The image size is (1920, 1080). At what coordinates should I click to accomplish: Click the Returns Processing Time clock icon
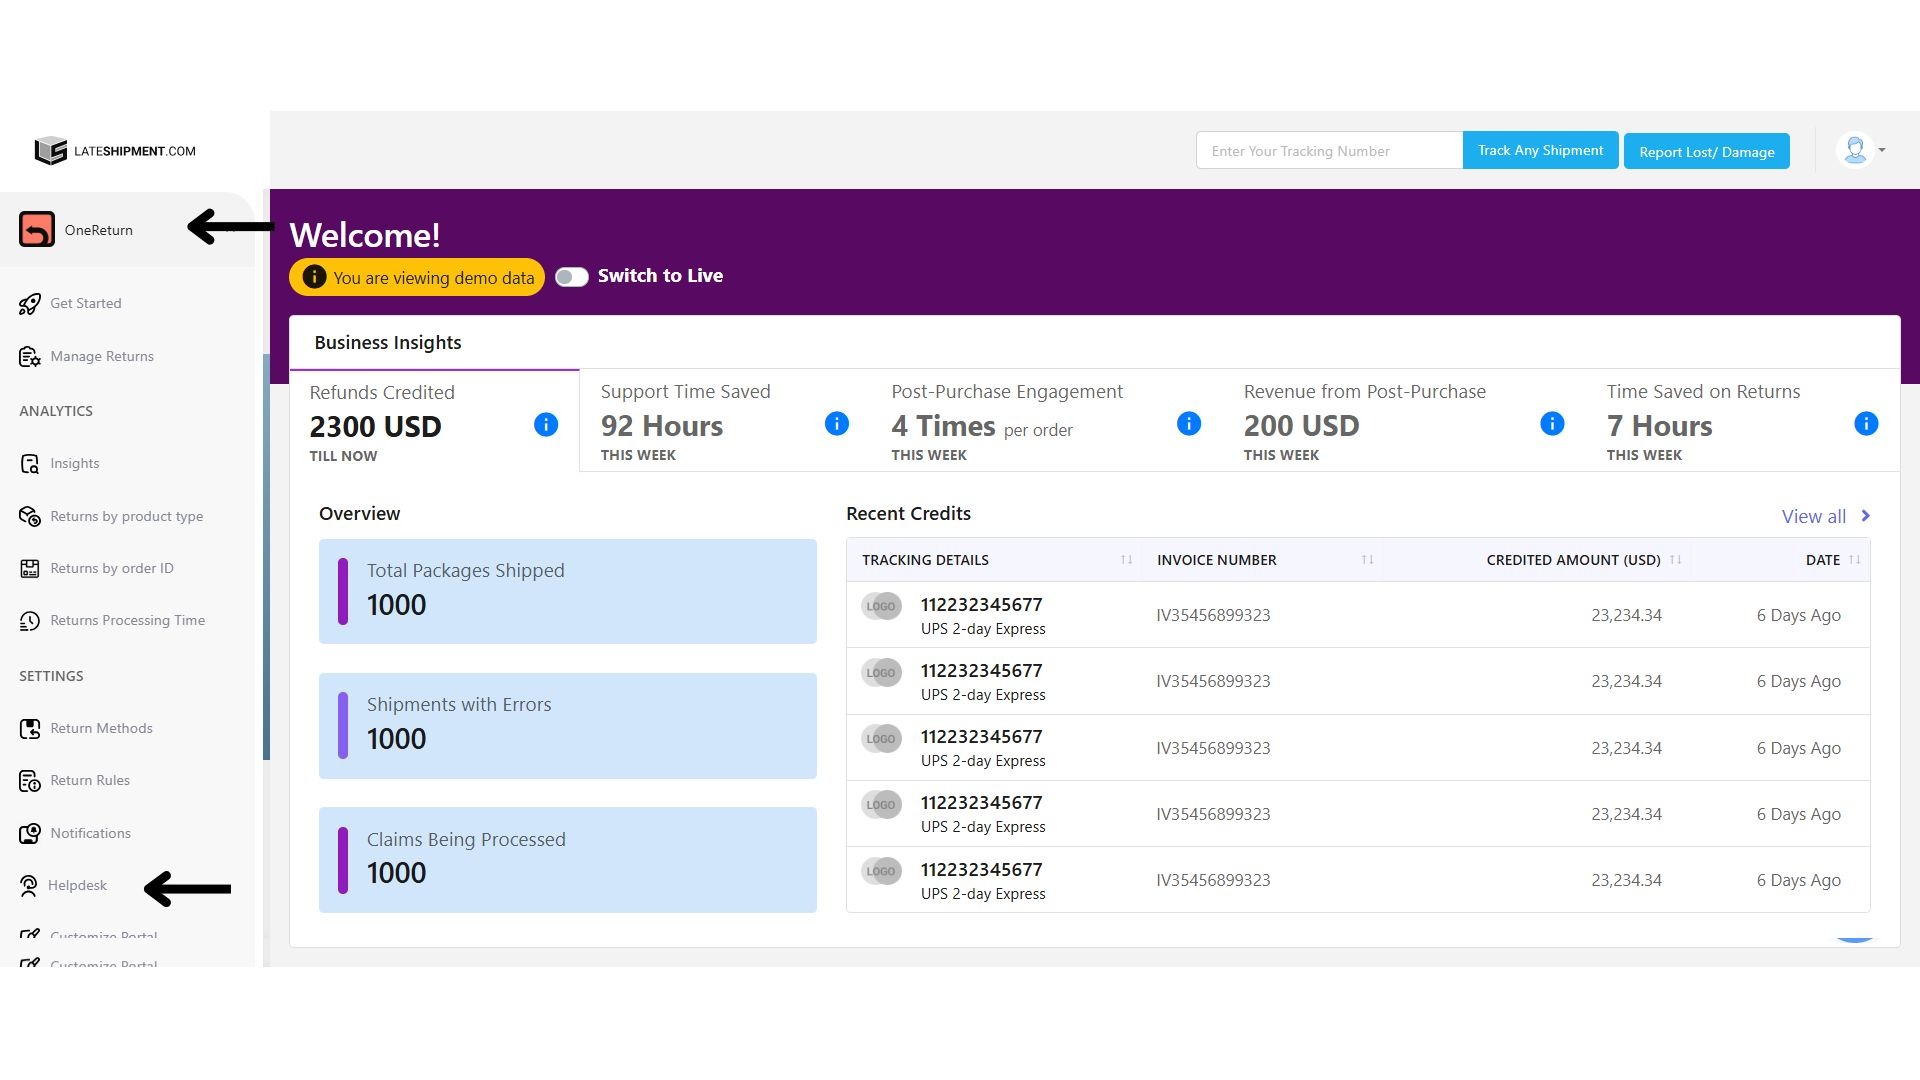(x=30, y=621)
